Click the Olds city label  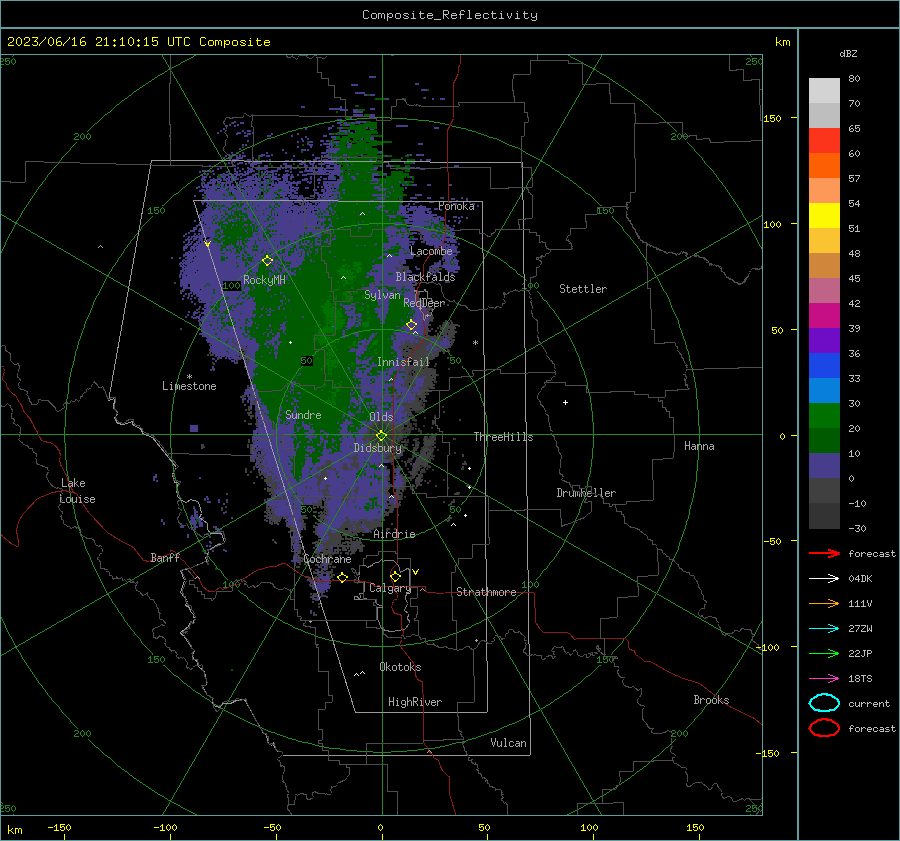click(x=381, y=417)
